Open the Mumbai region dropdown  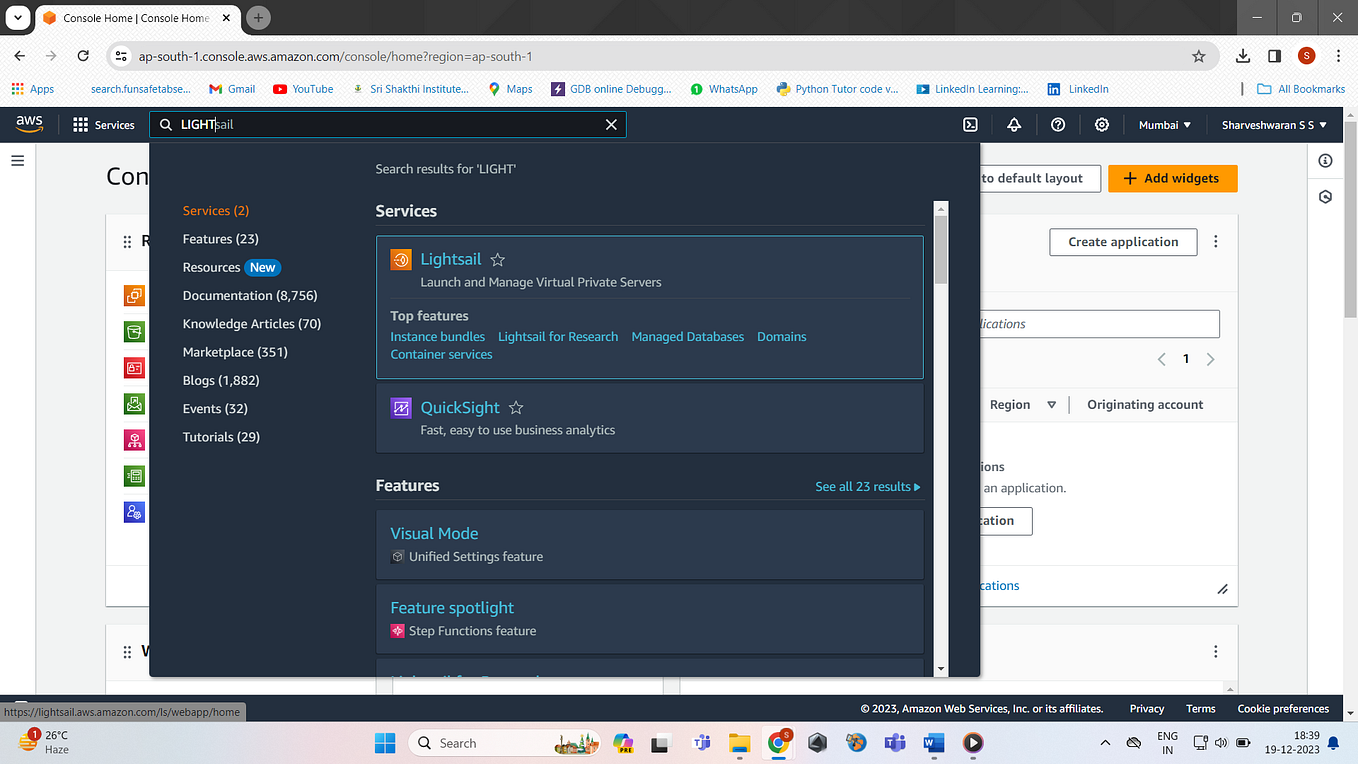point(1163,124)
